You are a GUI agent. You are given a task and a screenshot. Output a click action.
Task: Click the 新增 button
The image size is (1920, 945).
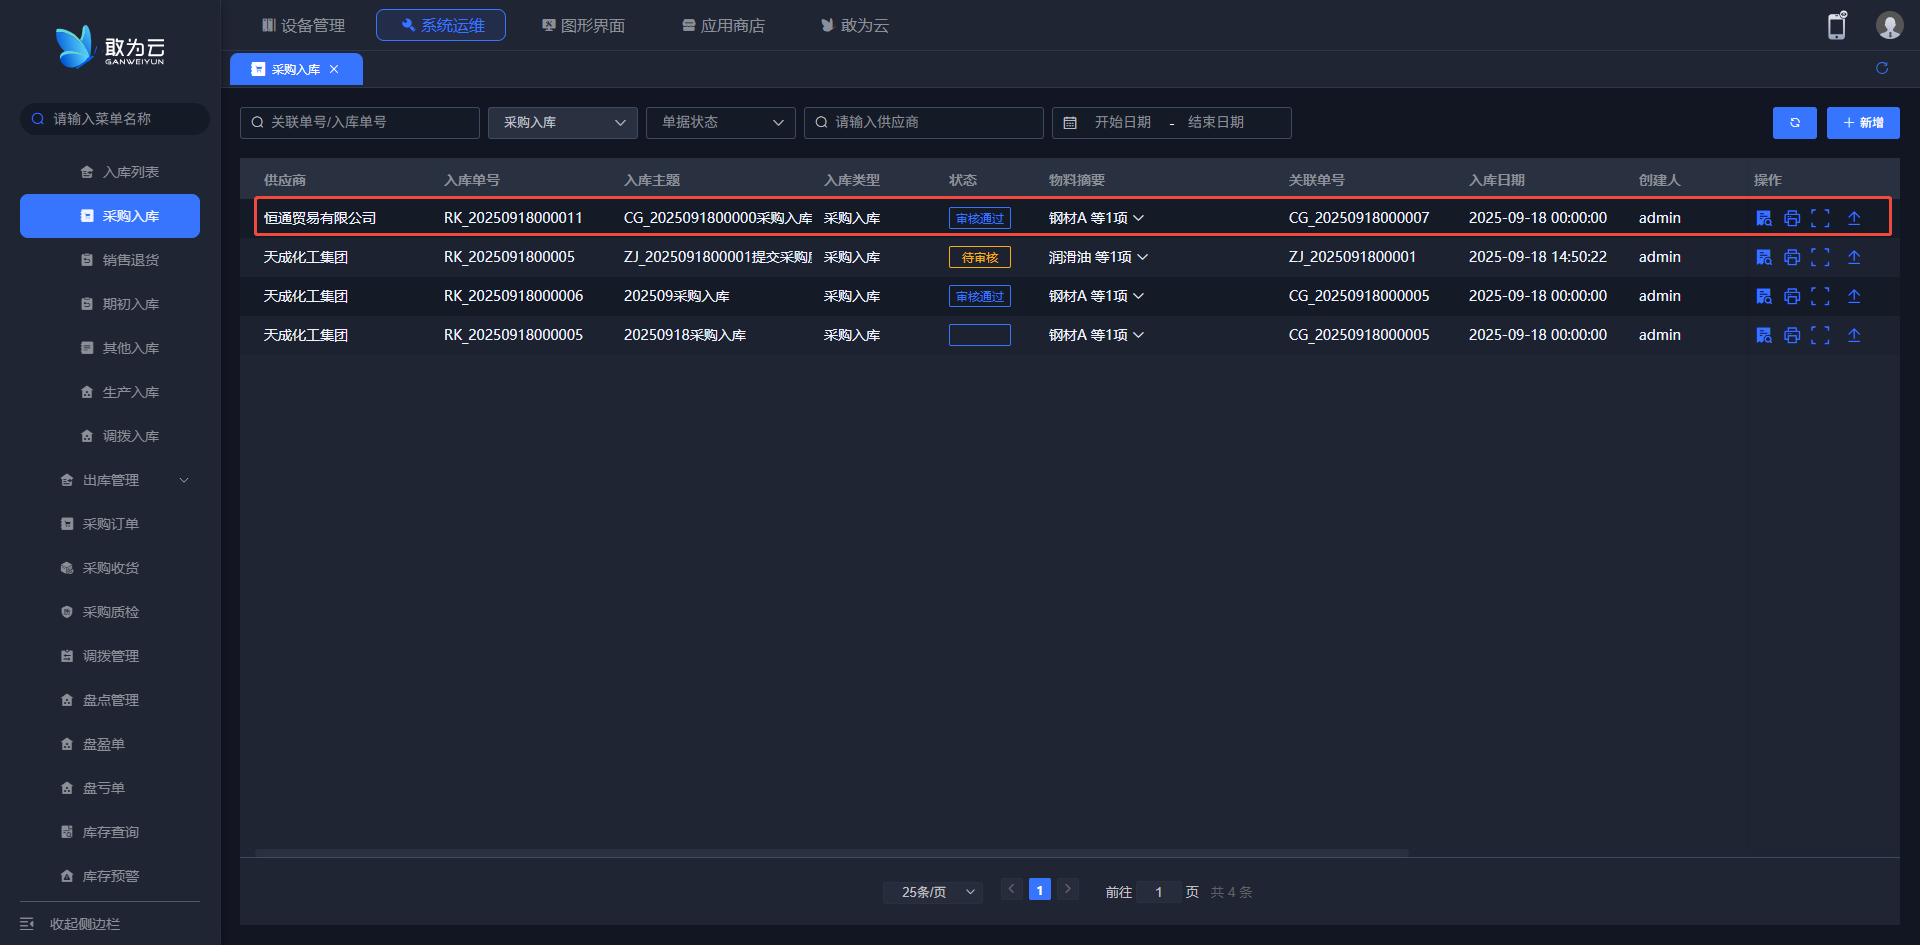click(1862, 123)
